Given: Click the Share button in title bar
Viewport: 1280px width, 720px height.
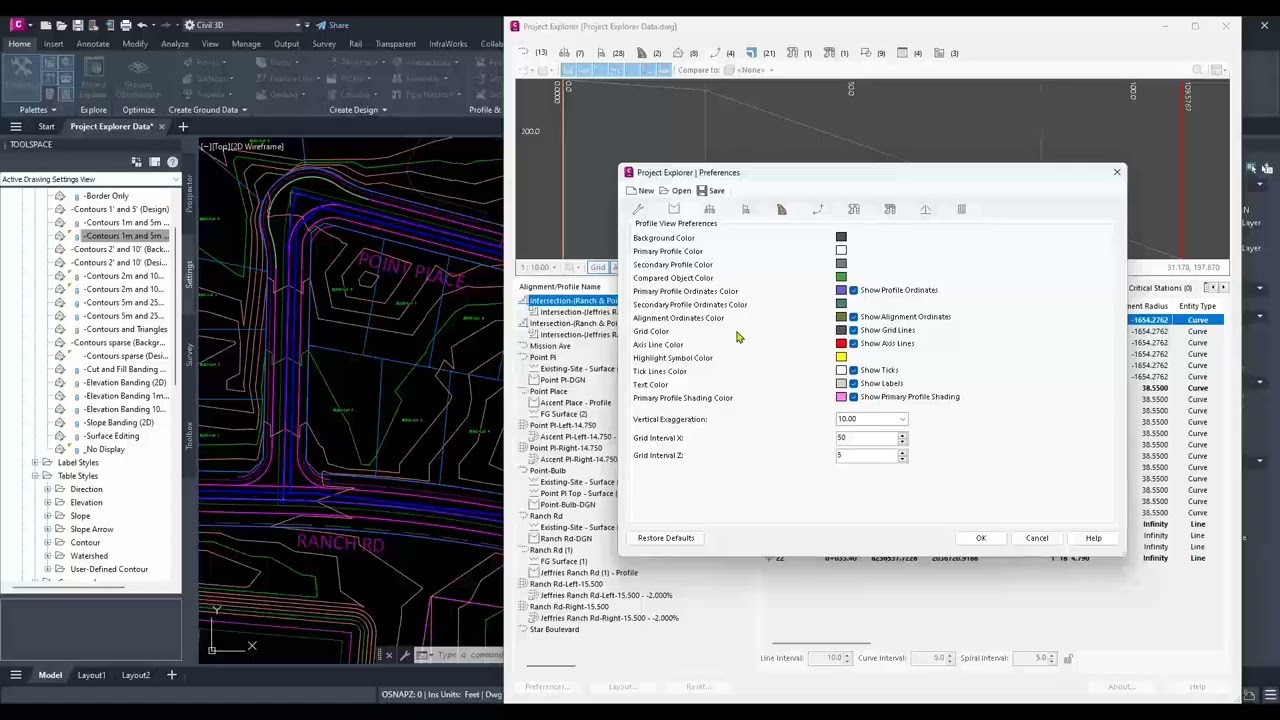Looking at the screenshot, I should [333, 25].
